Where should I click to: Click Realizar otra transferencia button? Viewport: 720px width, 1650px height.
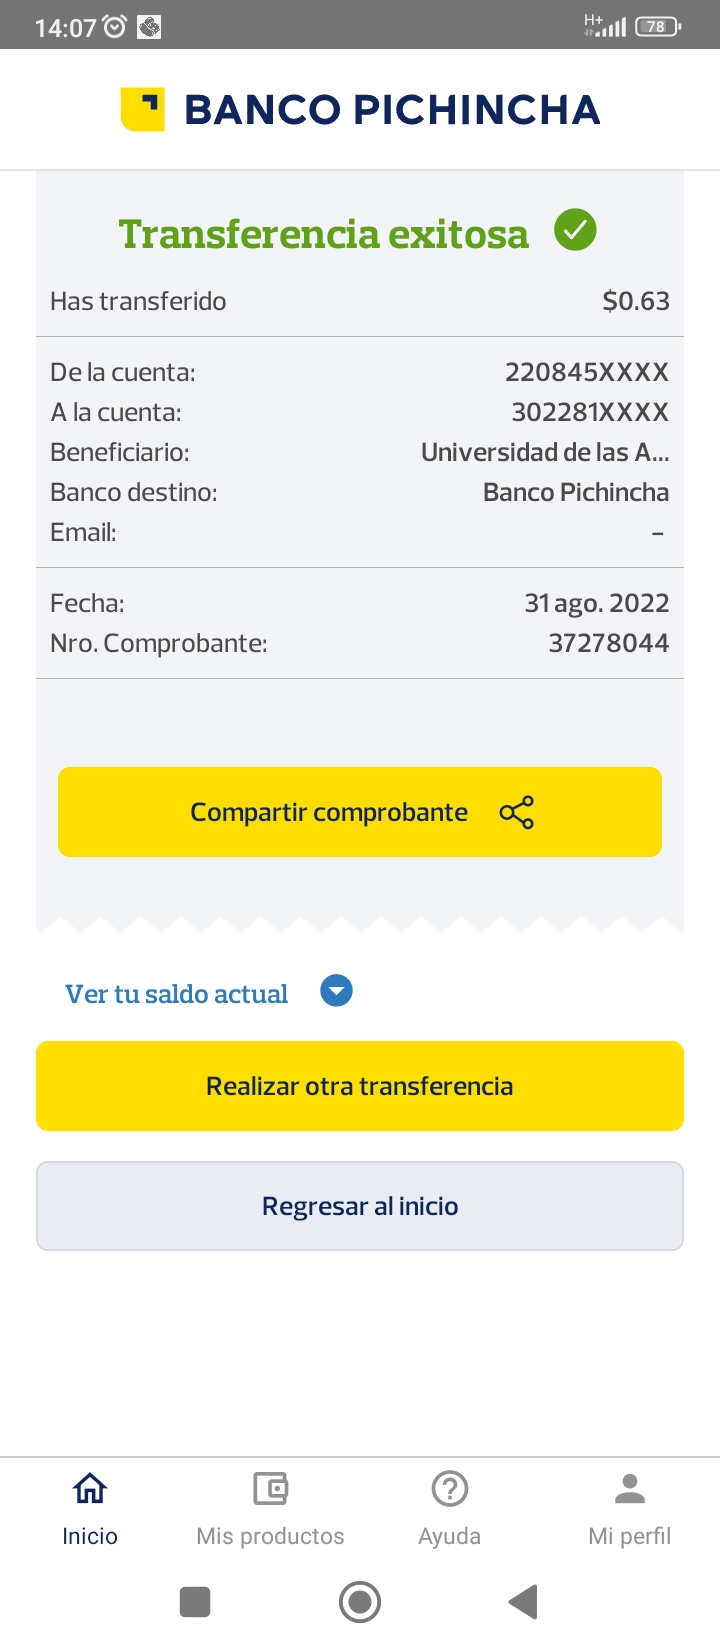click(360, 1086)
